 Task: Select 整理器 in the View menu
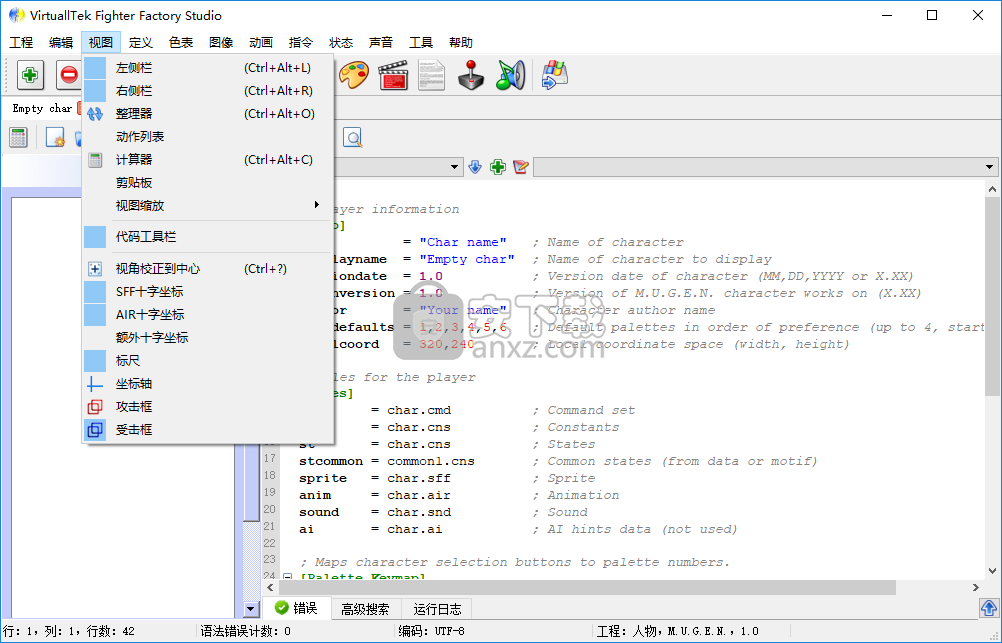pos(208,114)
